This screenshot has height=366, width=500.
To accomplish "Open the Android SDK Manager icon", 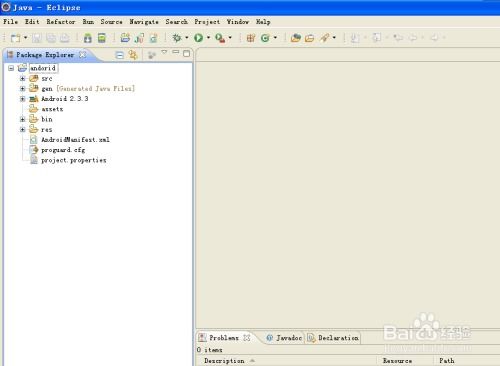I will (x=88, y=38).
